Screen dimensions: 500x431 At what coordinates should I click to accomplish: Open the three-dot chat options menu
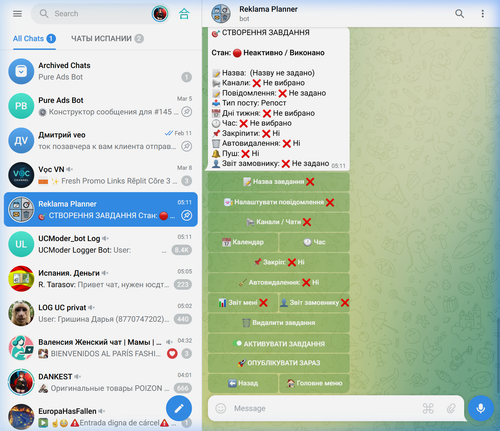(482, 14)
